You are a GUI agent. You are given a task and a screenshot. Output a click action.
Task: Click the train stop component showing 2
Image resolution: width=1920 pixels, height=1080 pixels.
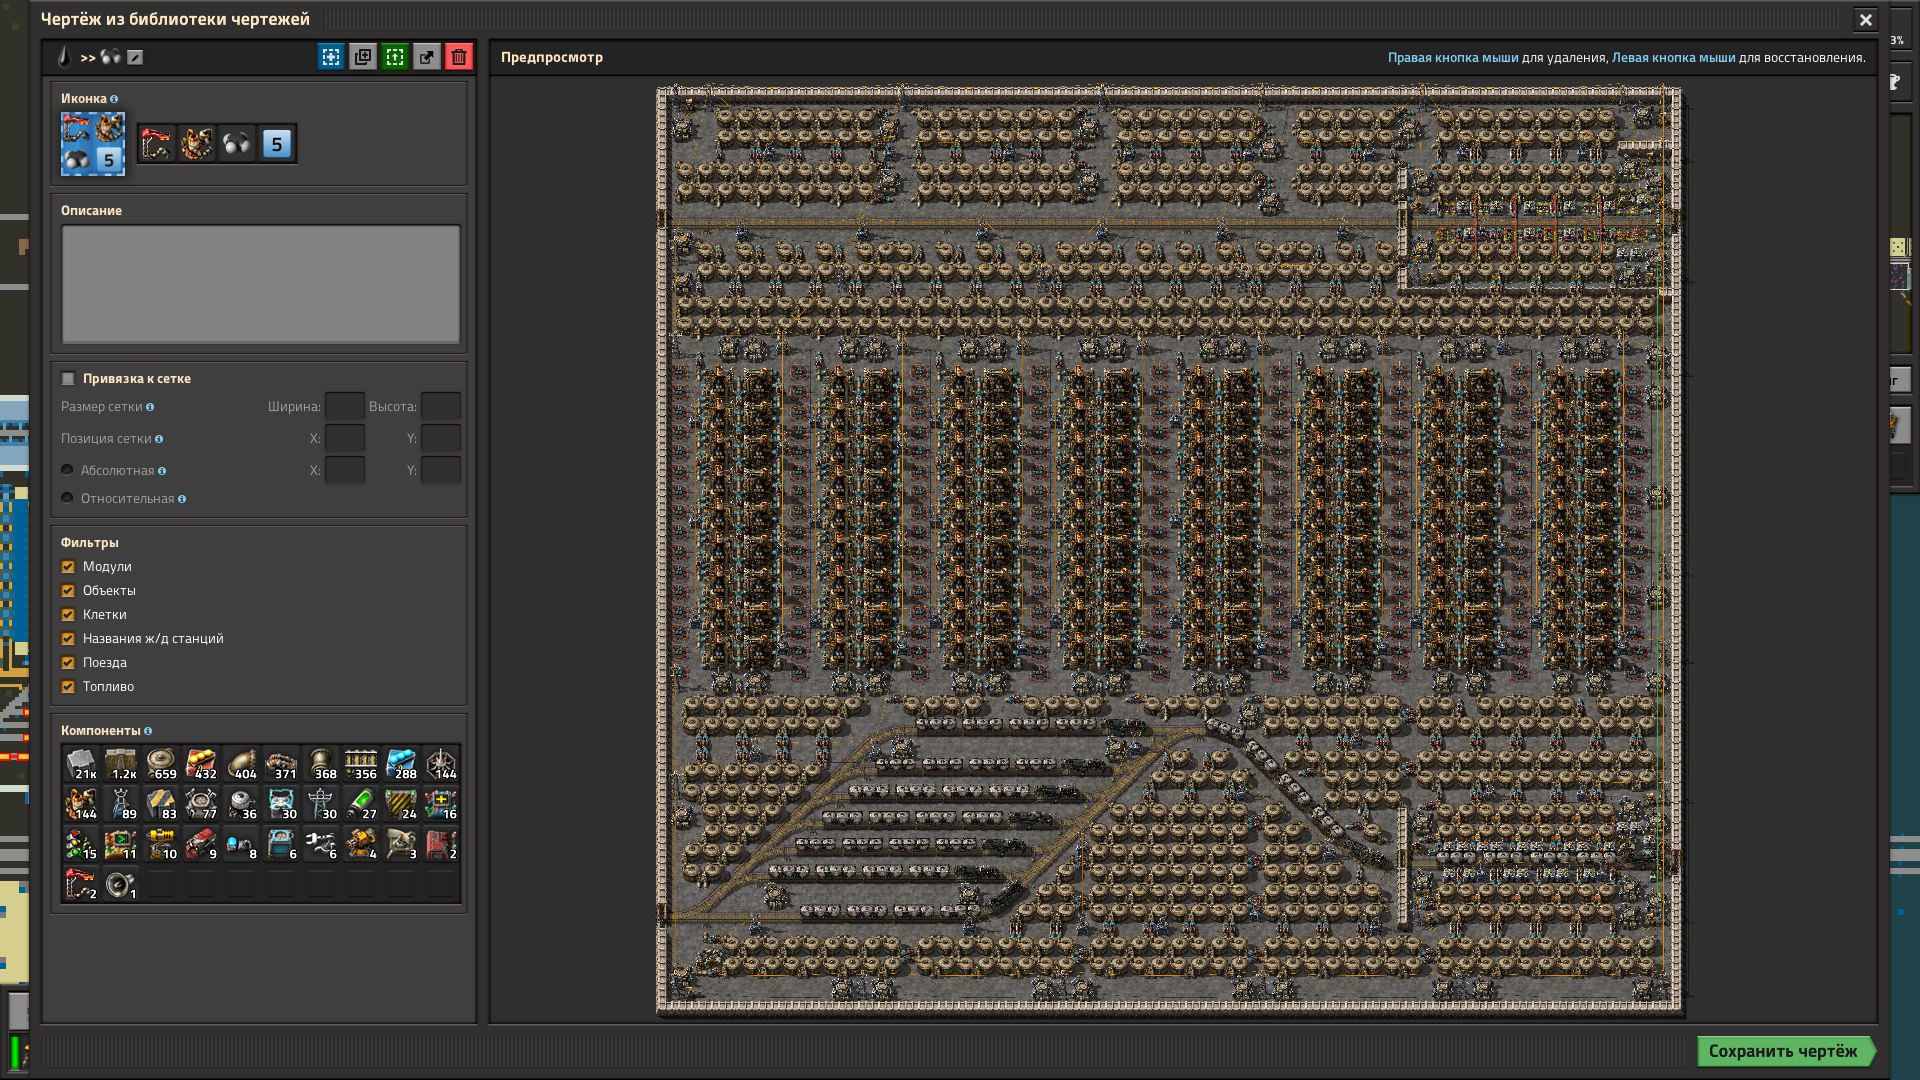click(81, 884)
